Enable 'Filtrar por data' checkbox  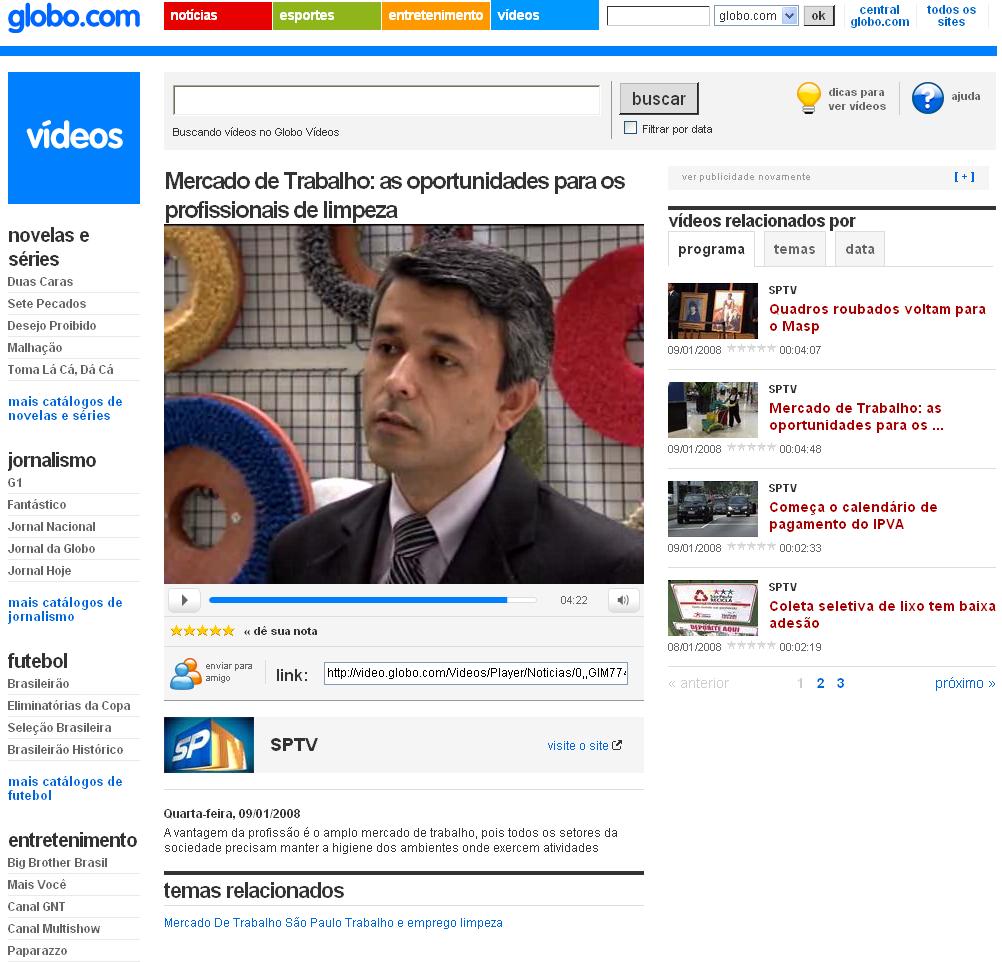tap(630, 128)
